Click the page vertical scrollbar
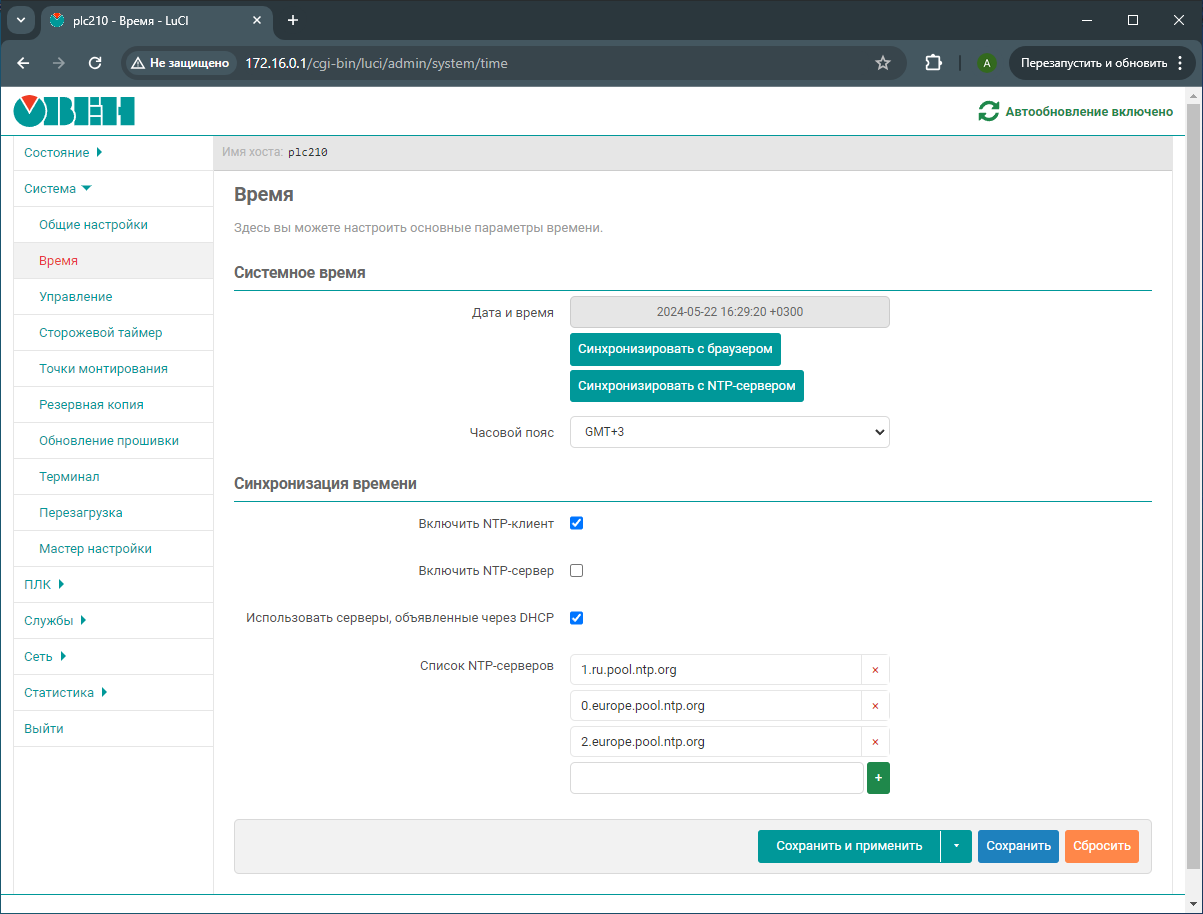 pos(1192,480)
